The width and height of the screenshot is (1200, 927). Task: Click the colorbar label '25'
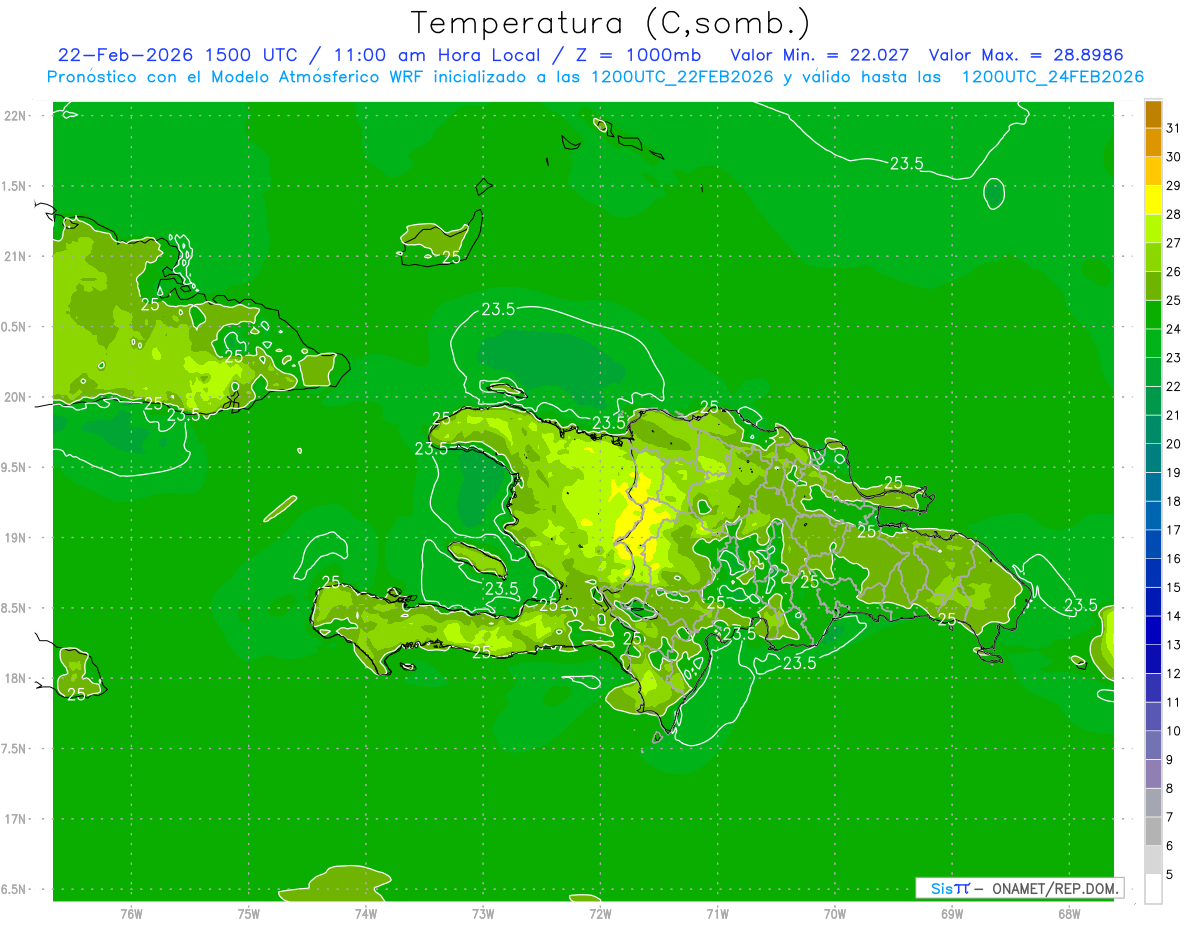1174,300
